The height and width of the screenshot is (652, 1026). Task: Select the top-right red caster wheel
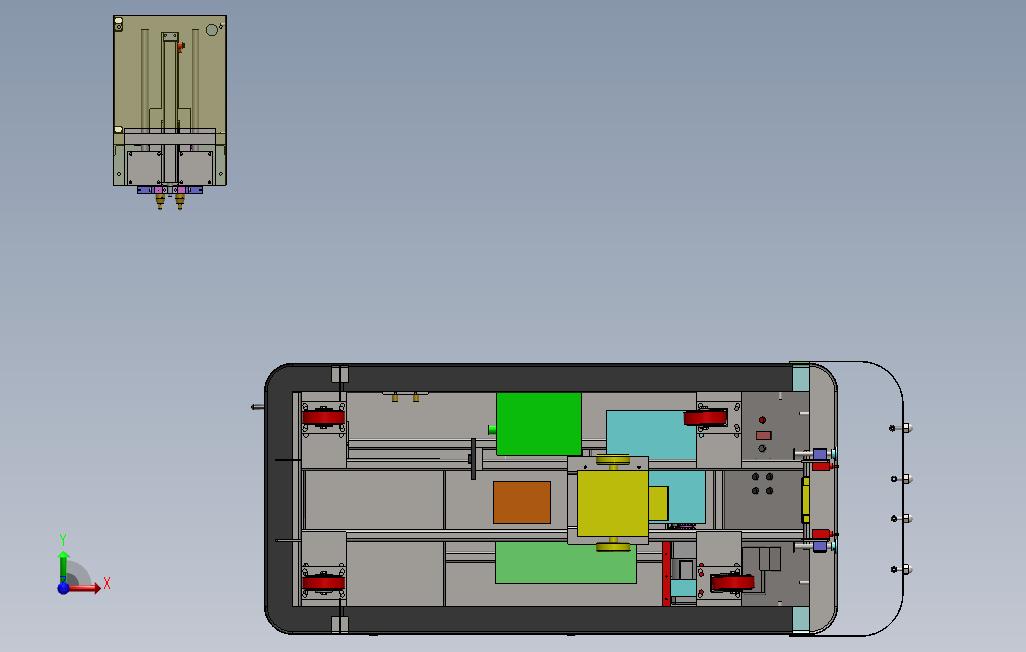(x=705, y=417)
